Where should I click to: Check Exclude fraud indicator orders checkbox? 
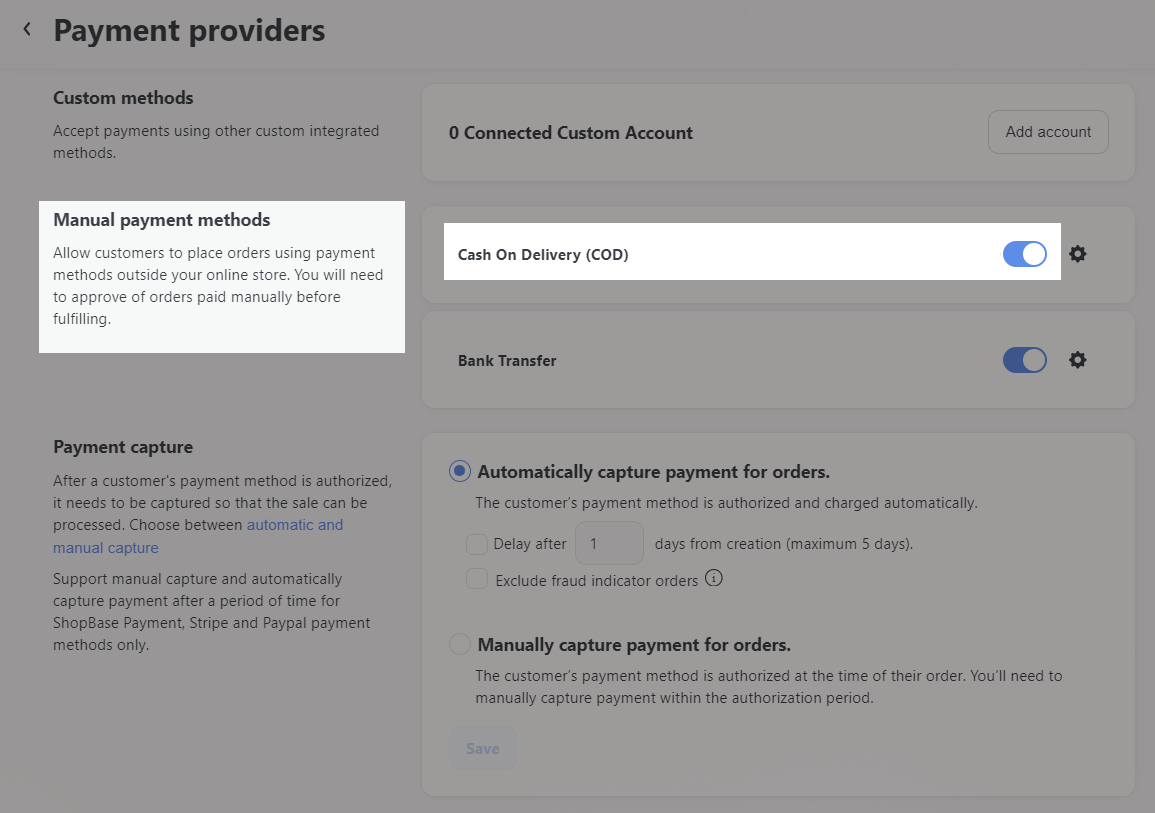(477, 579)
